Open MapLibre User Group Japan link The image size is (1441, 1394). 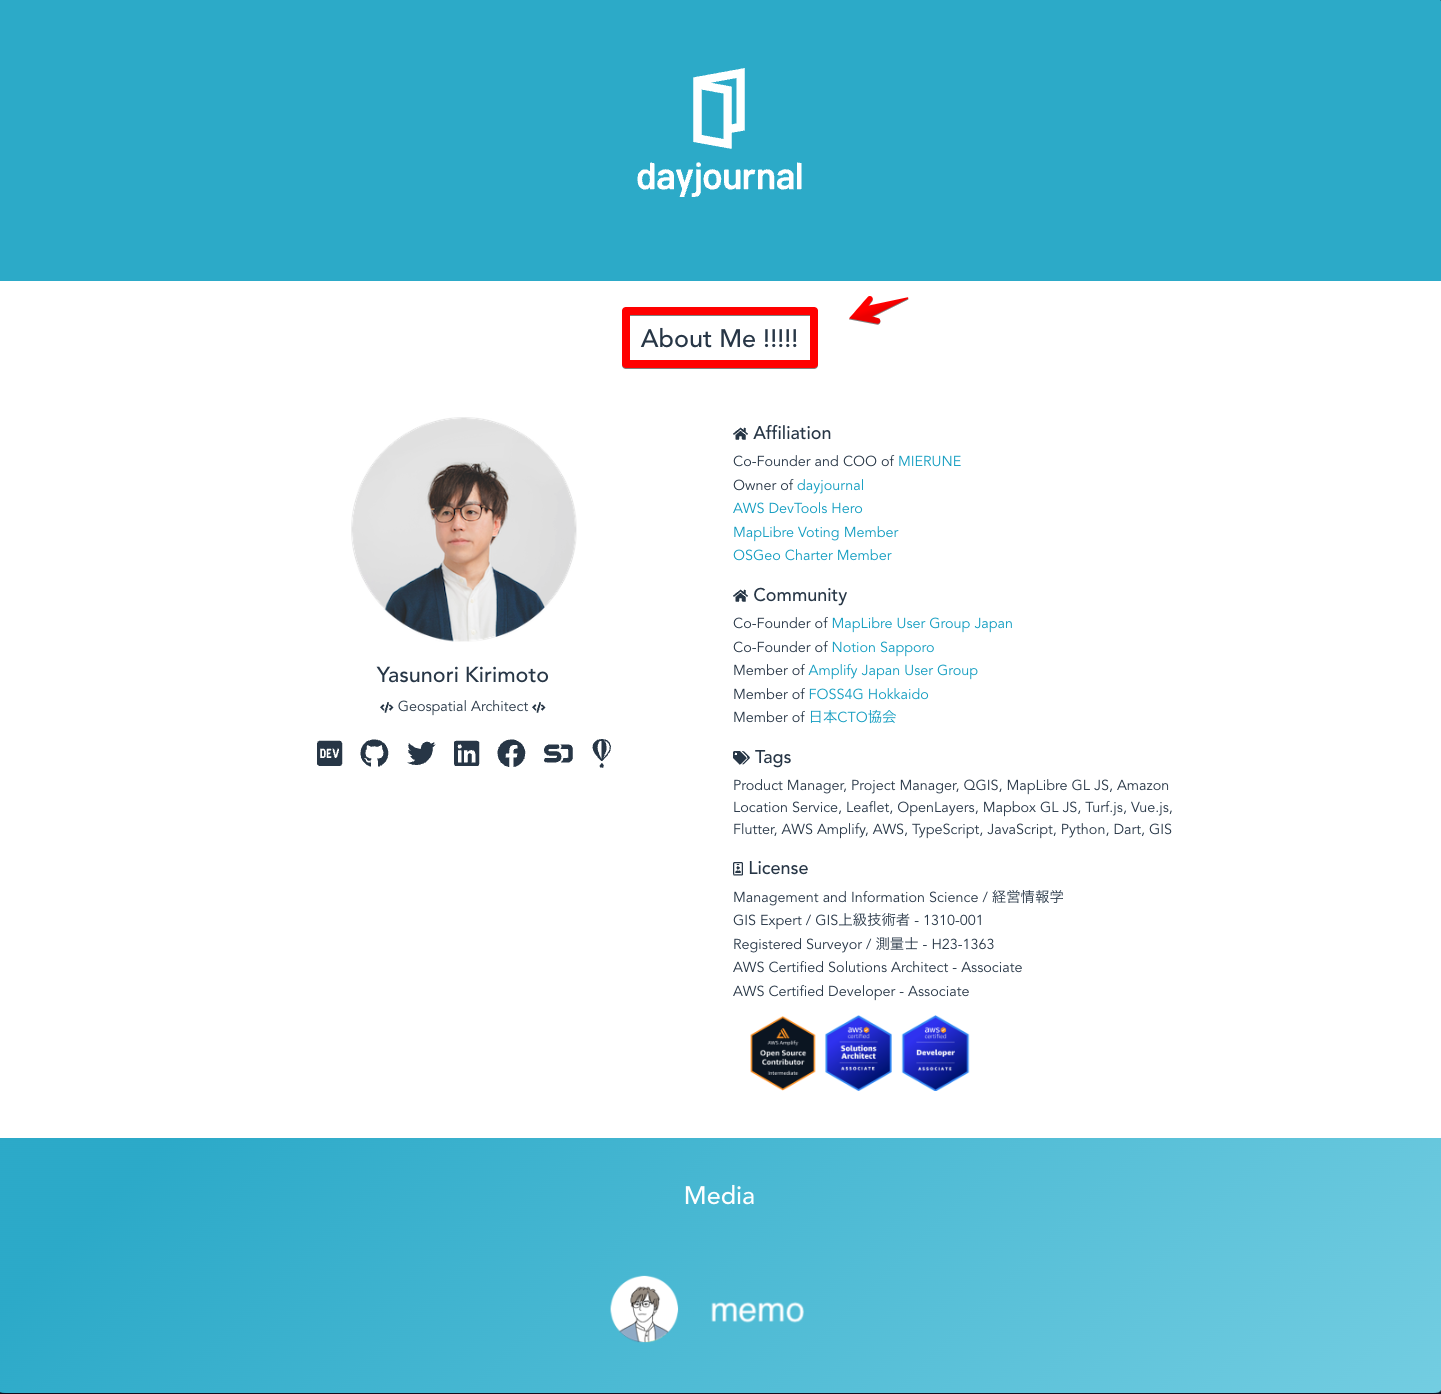coord(922,623)
